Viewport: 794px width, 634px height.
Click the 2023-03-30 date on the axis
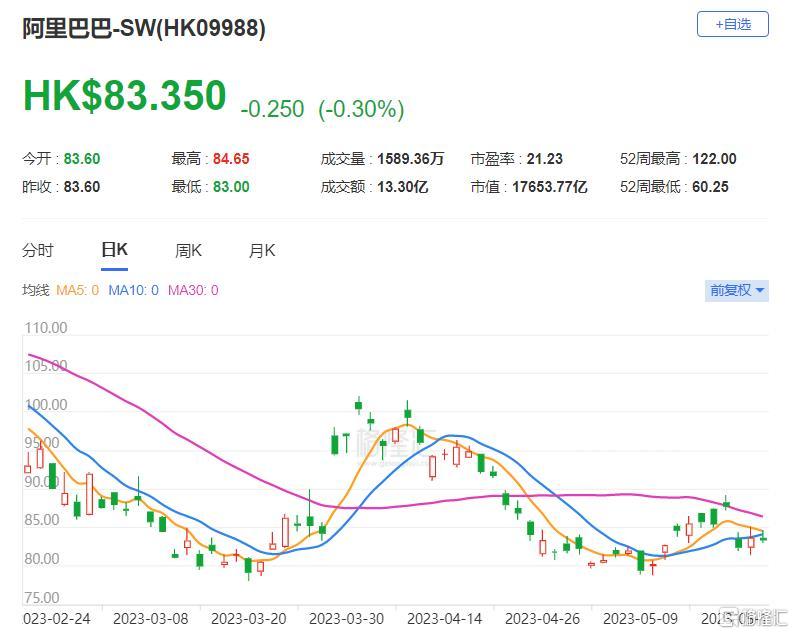[x=346, y=619]
